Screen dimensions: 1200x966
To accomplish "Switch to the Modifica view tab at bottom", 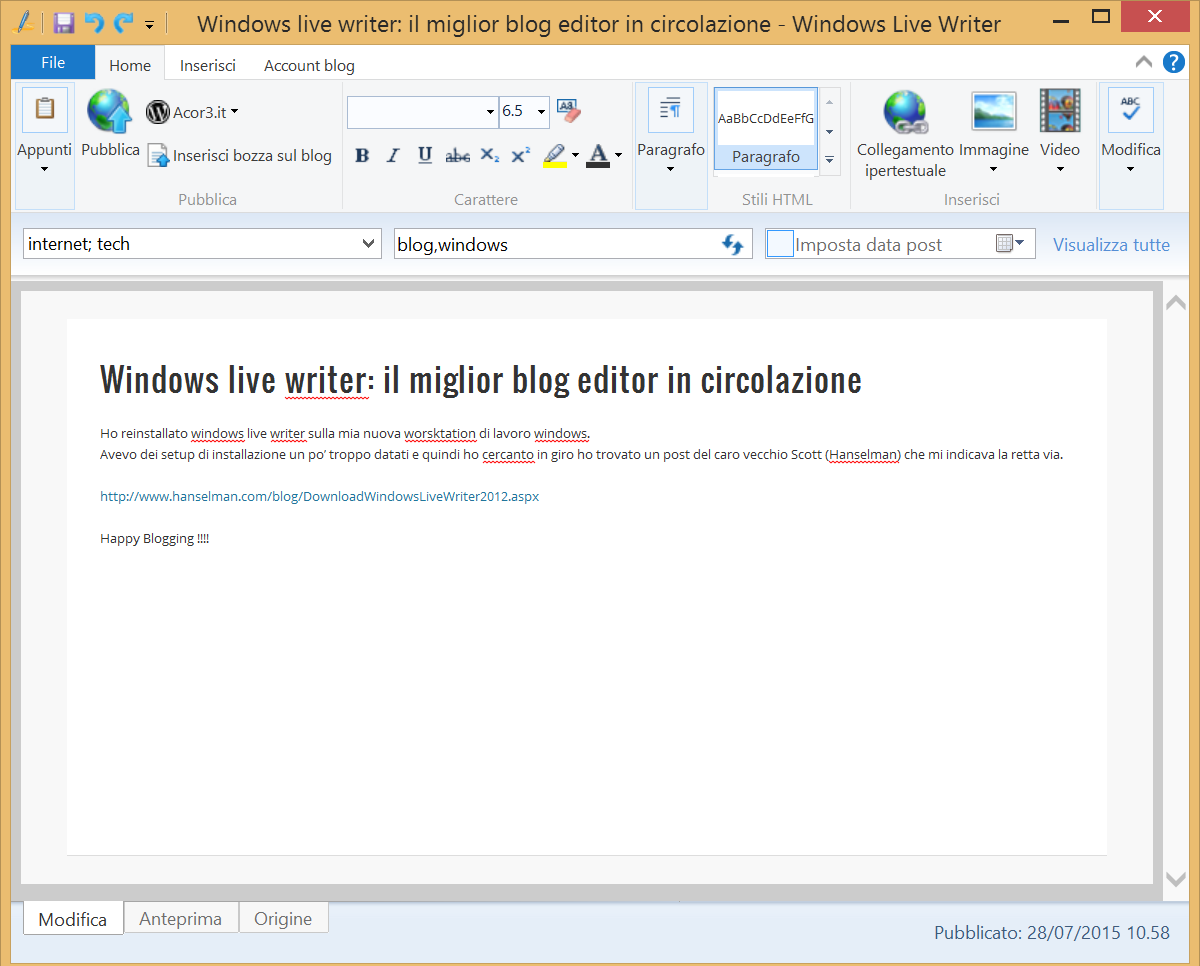I will (73, 919).
